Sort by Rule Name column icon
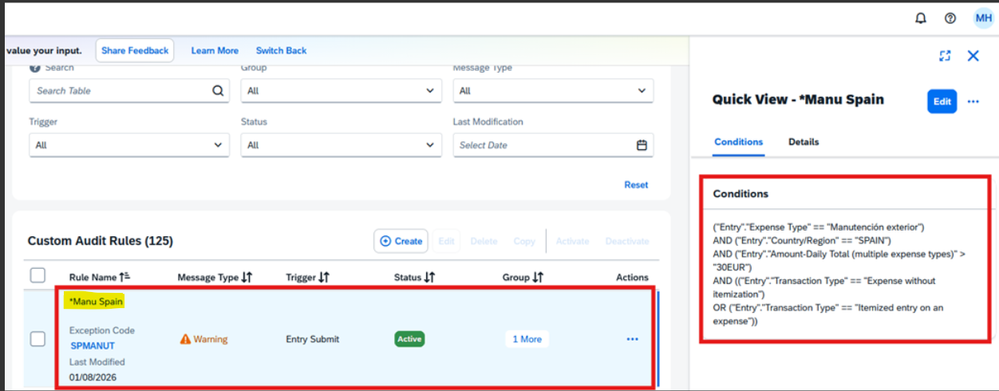This screenshot has width=999, height=391. (x=124, y=277)
